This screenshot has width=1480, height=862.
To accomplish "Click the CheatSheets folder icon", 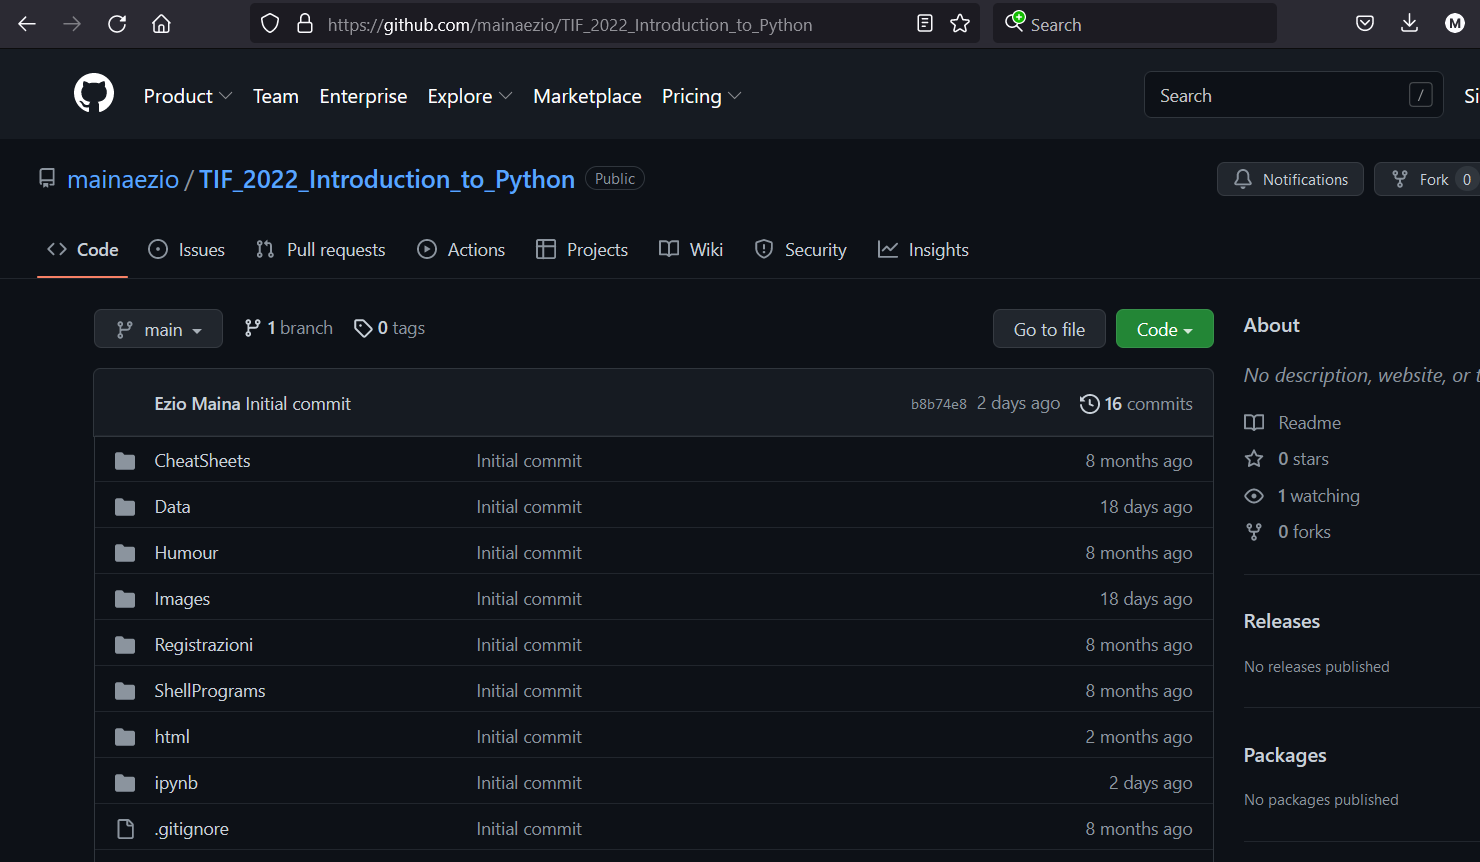I will [x=125, y=461].
